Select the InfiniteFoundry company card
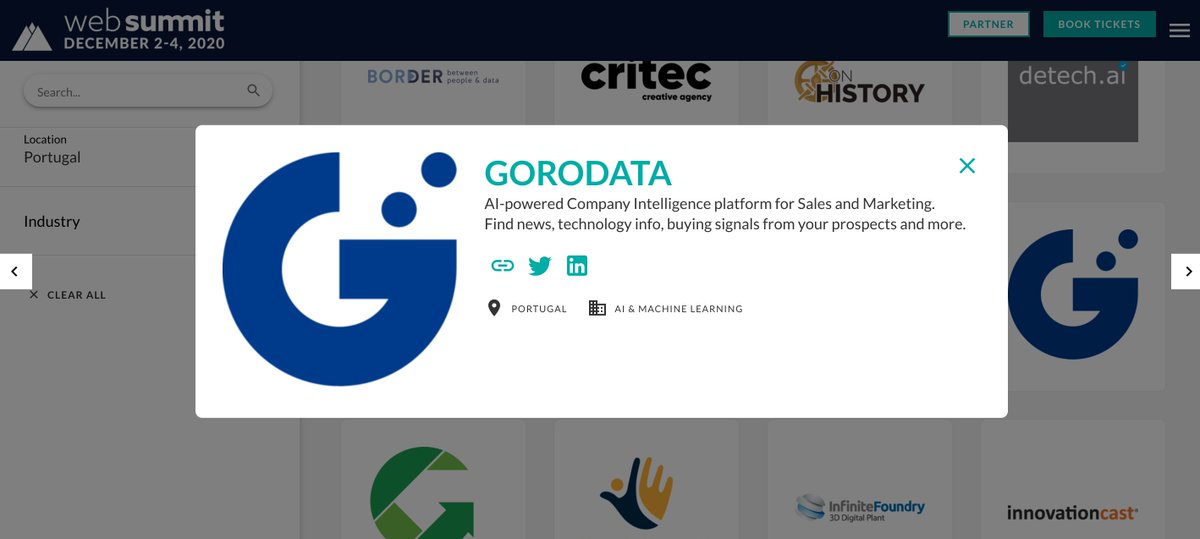Viewport: 1200px width, 539px height. tap(860, 480)
